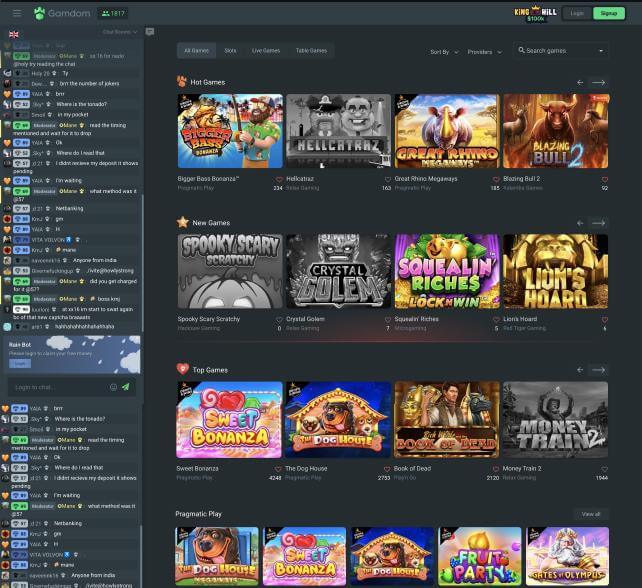Image resolution: width=642 pixels, height=588 pixels.
Task: Click the online users count badge
Action: point(113,14)
